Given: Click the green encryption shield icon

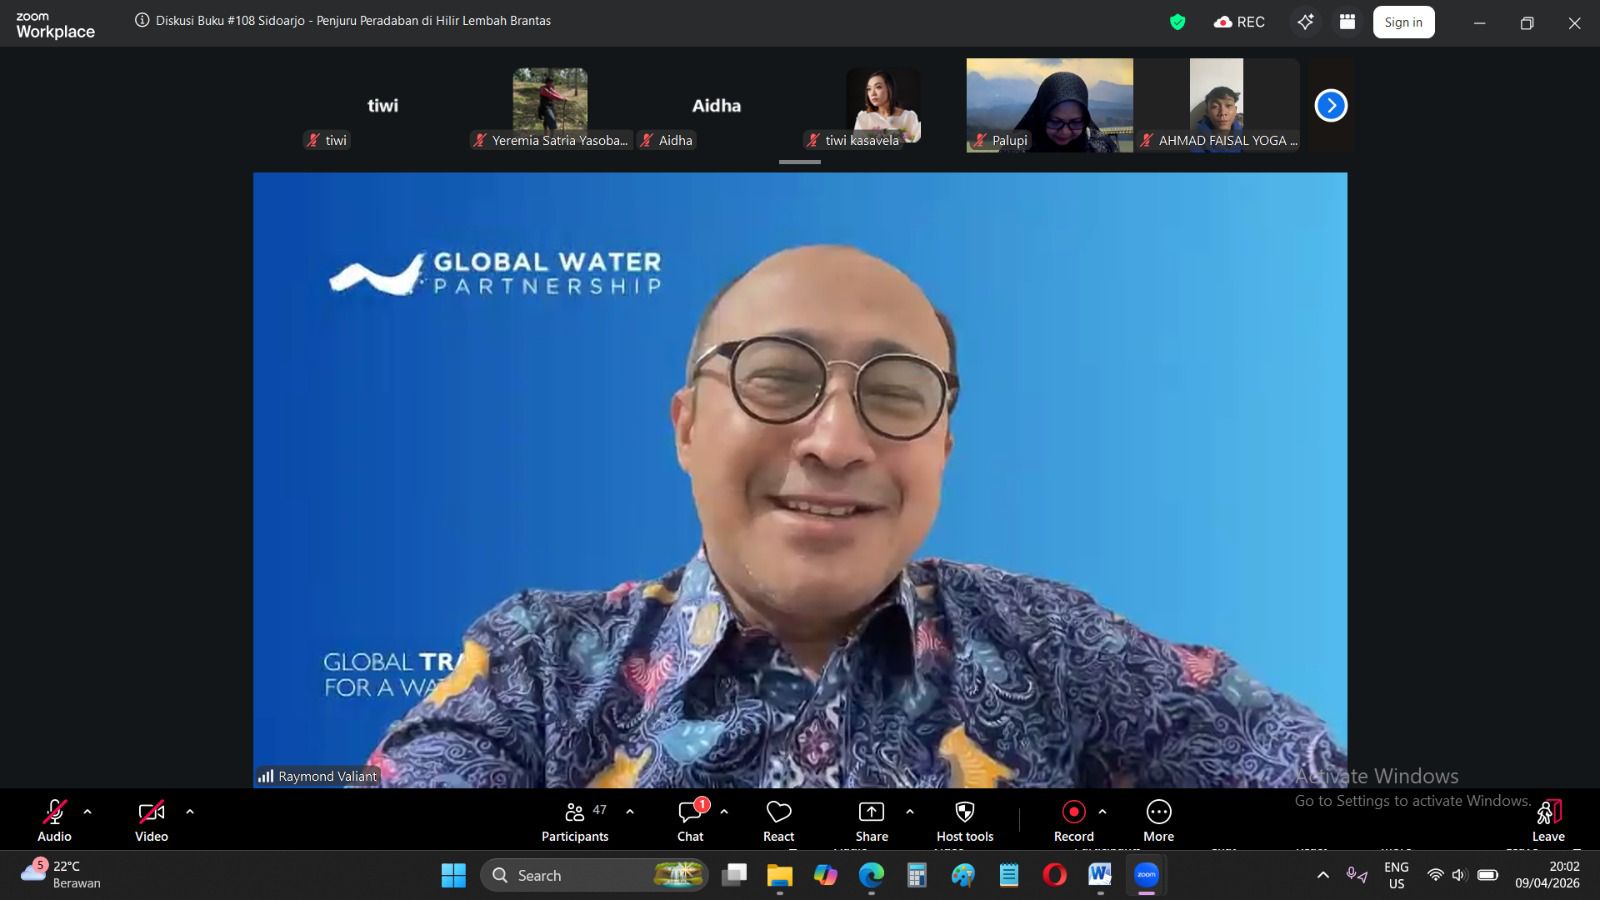Looking at the screenshot, I should (x=1178, y=22).
